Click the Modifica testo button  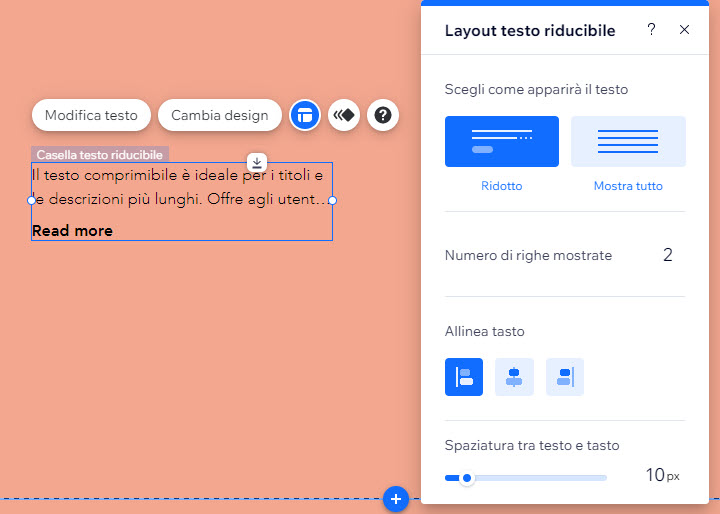pyautogui.click(x=91, y=115)
